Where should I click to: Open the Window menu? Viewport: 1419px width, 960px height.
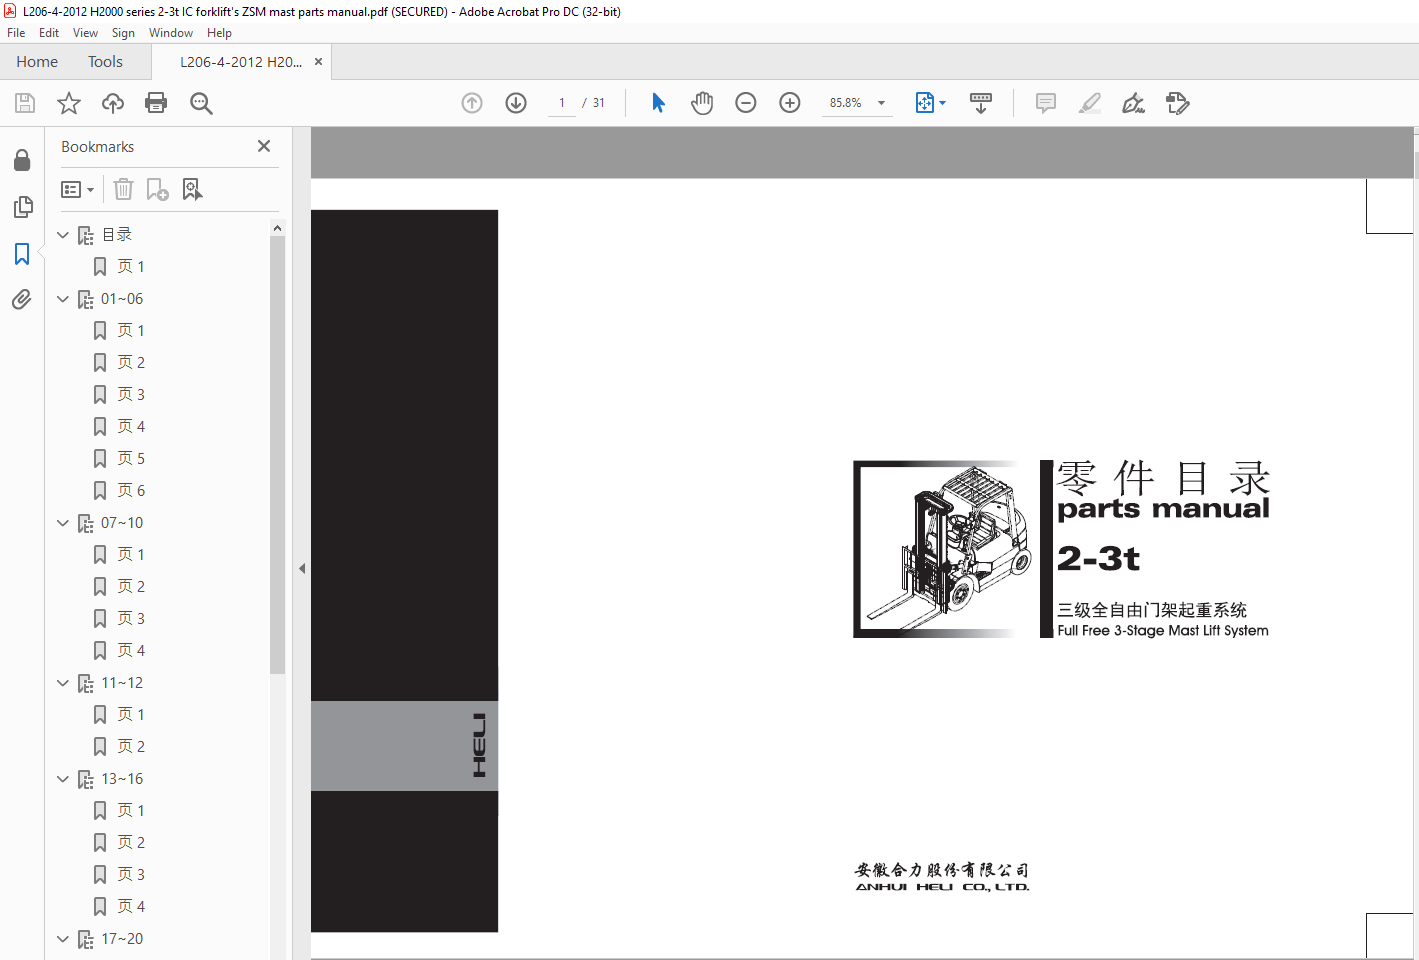pos(171,33)
